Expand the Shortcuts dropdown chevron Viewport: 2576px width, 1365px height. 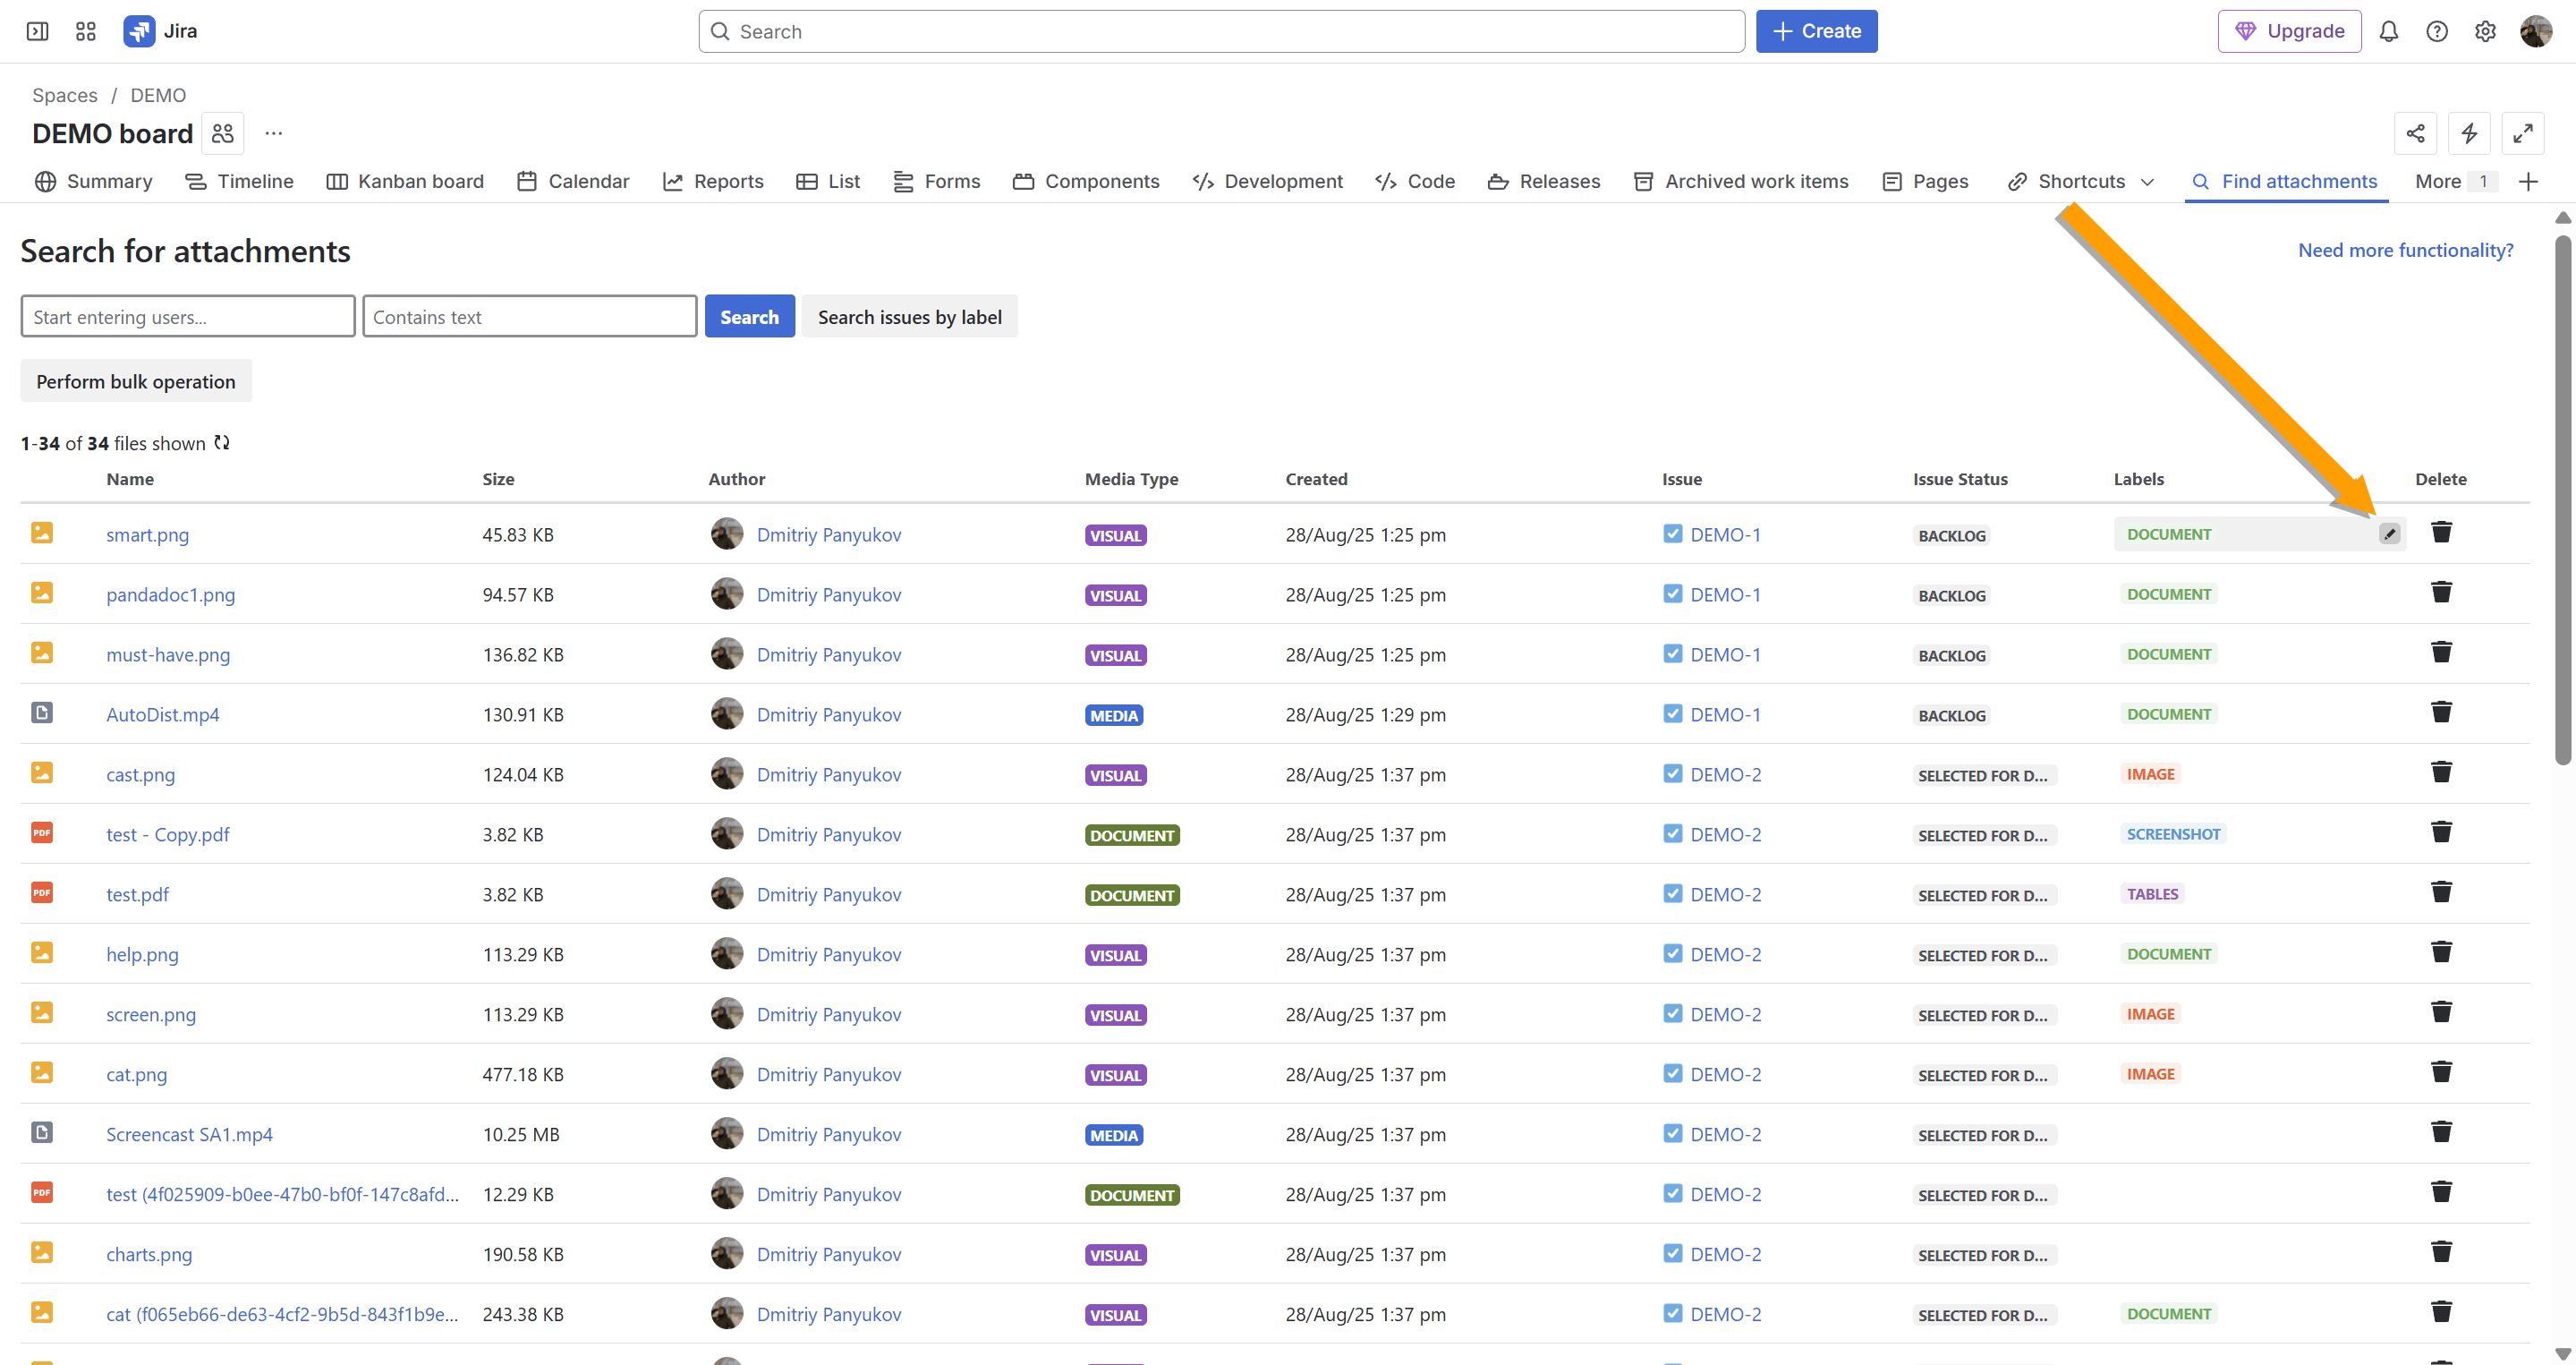tap(2147, 182)
